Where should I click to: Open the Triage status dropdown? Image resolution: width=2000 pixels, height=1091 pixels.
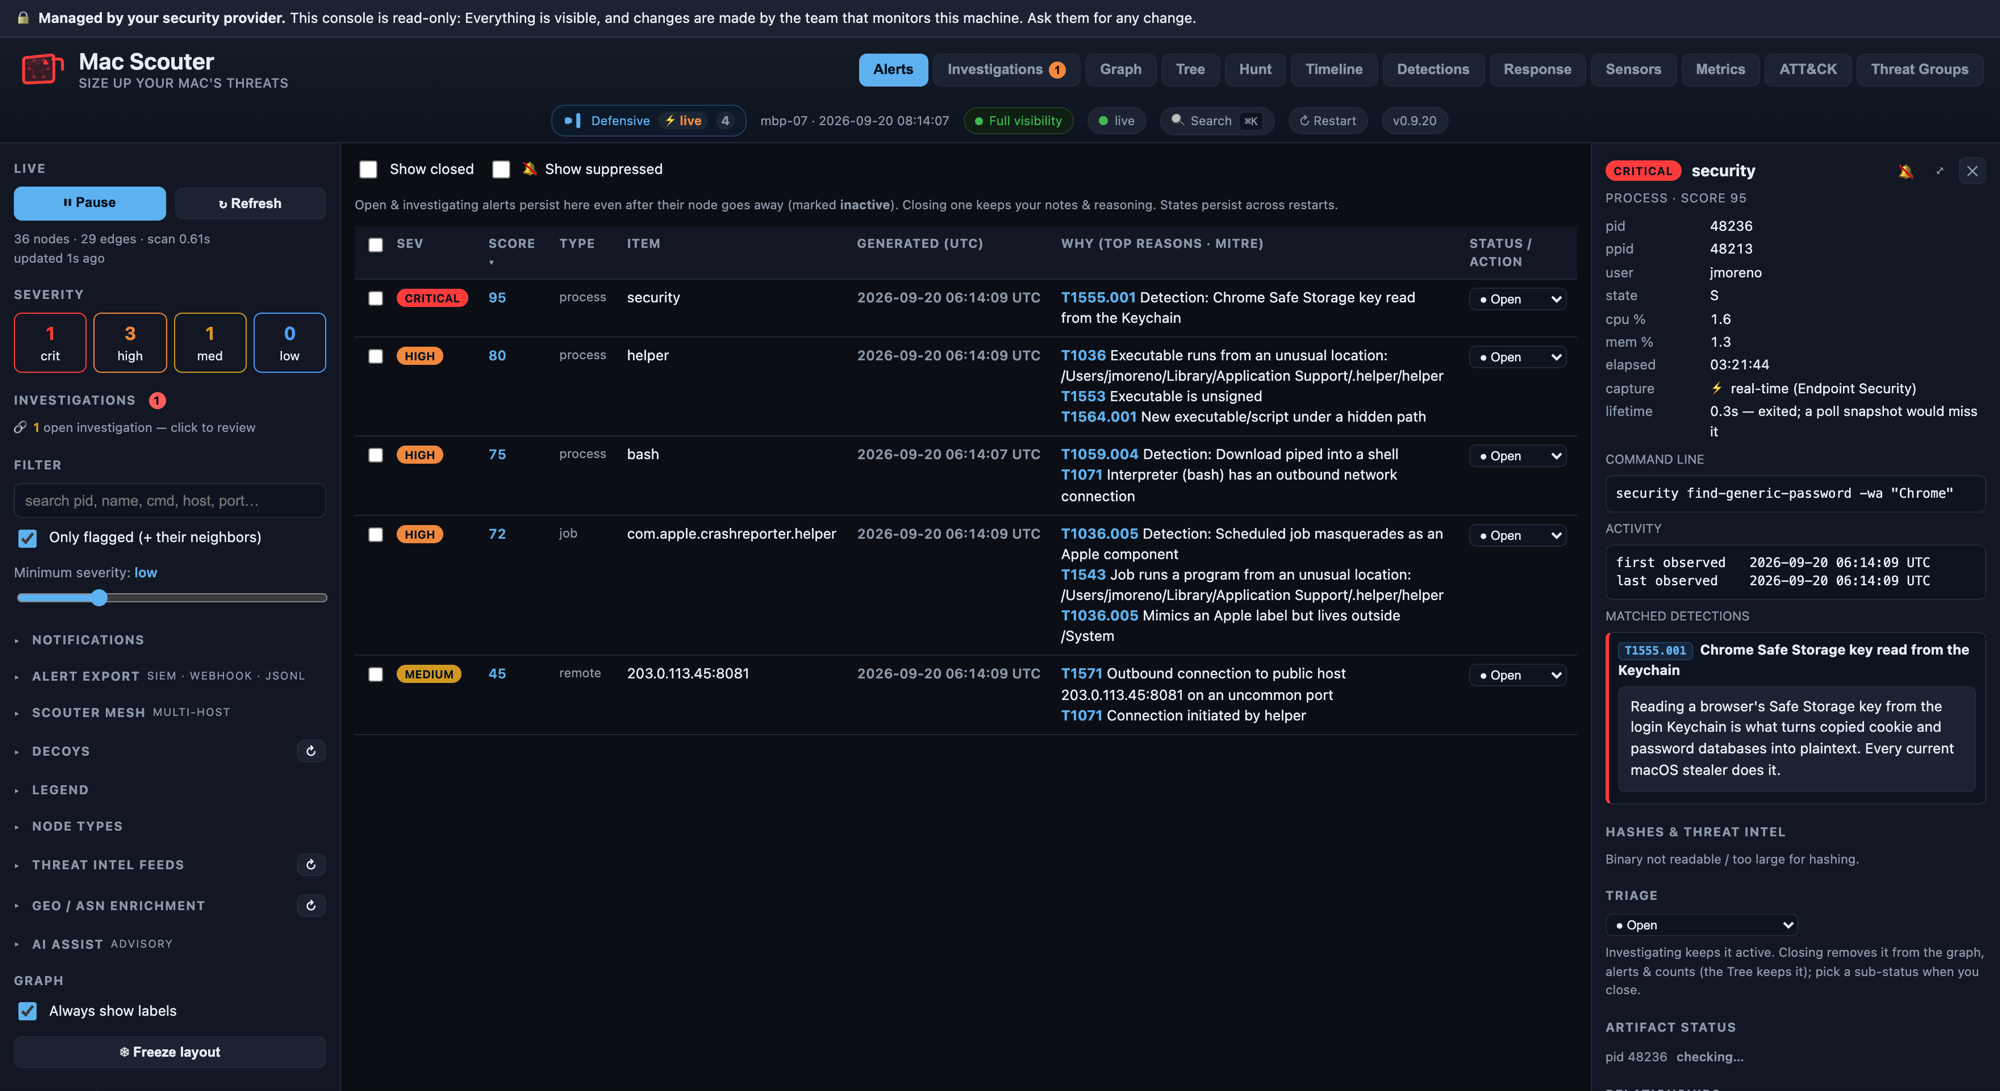click(x=1700, y=925)
